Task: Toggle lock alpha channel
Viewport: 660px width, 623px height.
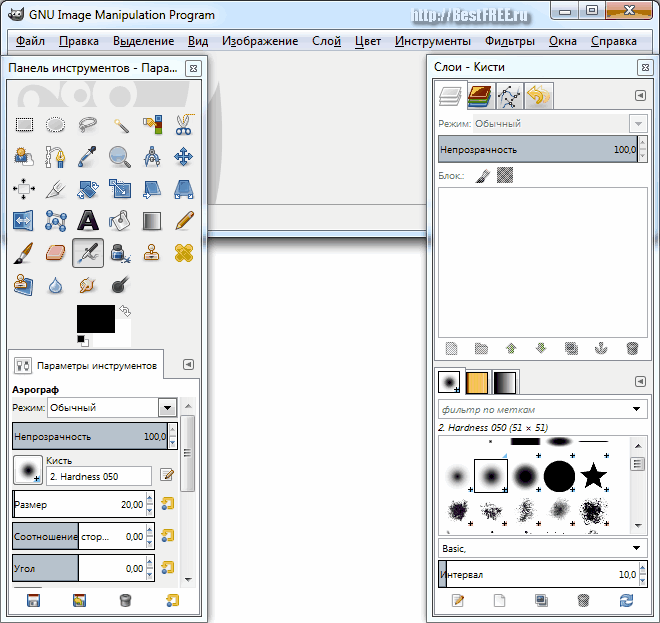Action: [506, 176]
